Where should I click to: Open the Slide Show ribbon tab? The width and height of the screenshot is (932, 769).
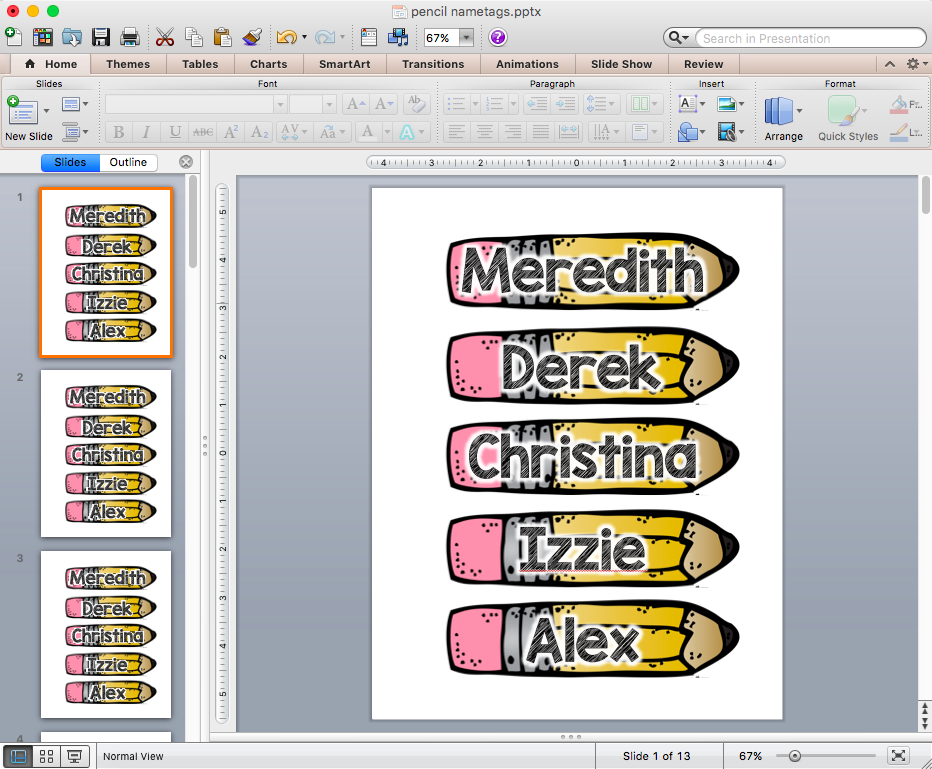tap(622, 64)
